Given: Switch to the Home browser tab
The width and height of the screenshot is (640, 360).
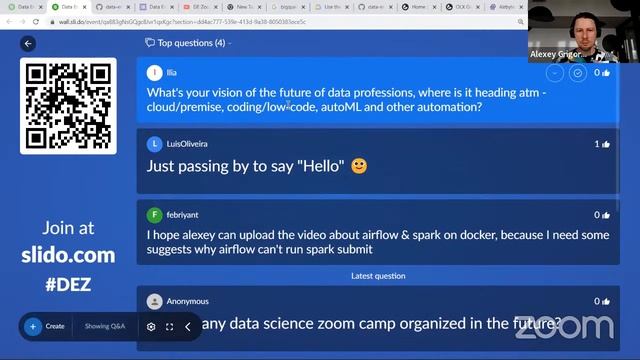Looking at the screenshot, I should (419, 7).
